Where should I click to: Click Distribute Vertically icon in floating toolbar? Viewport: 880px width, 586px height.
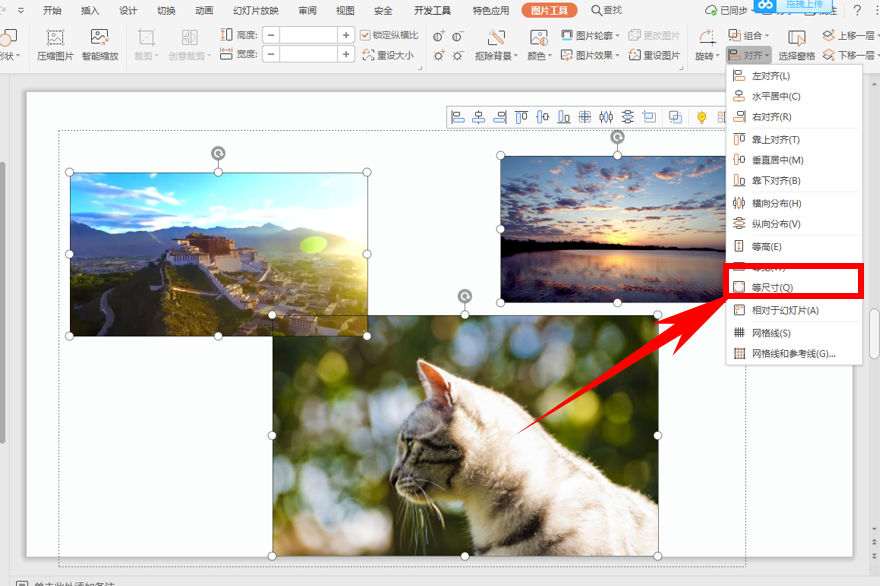627,117
